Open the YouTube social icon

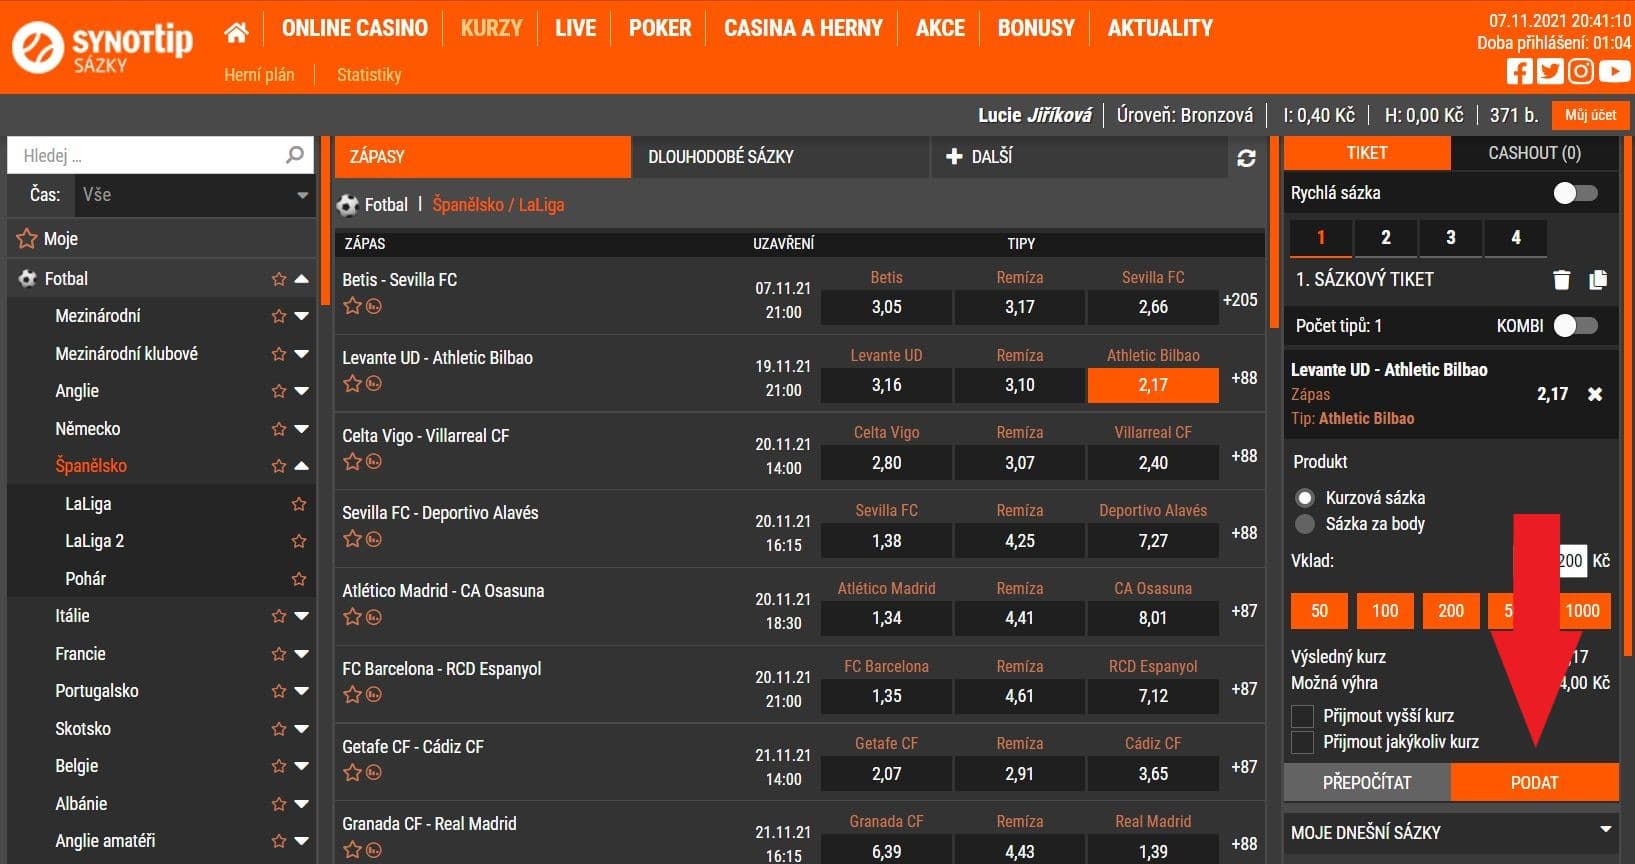(1614, 71)
